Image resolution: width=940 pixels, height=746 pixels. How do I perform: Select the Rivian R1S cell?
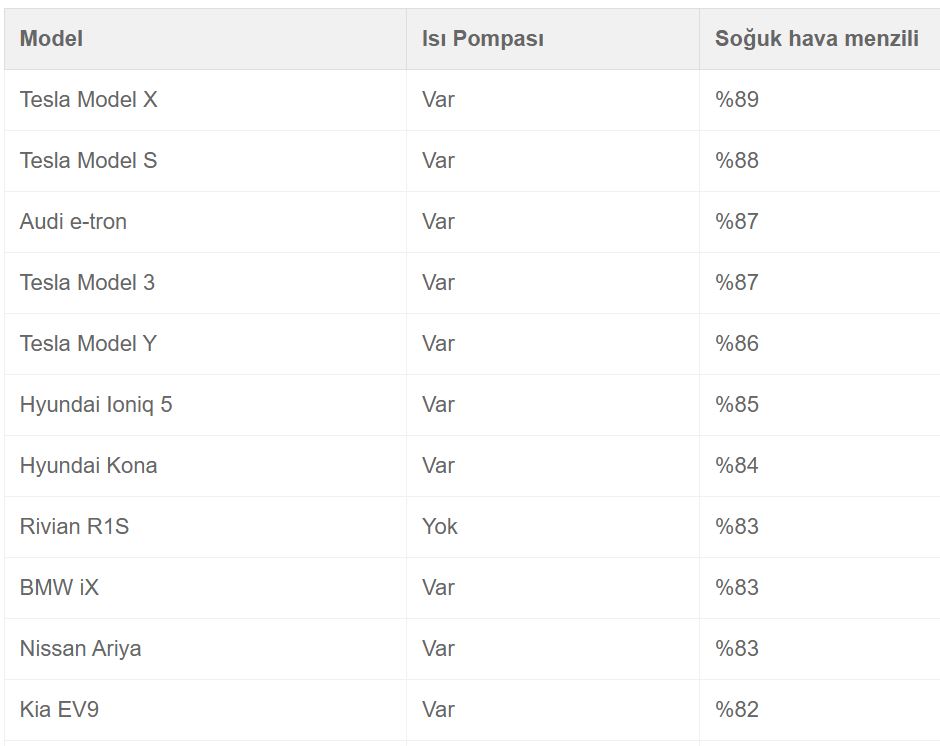[74, 527]
